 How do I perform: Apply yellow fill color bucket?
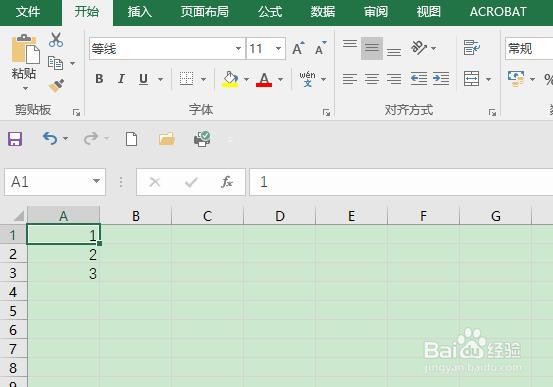(230, 79)
